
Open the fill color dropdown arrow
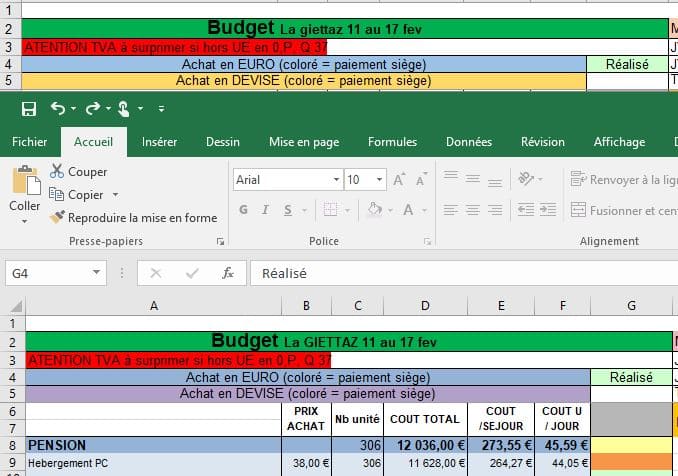click(390, 211)
